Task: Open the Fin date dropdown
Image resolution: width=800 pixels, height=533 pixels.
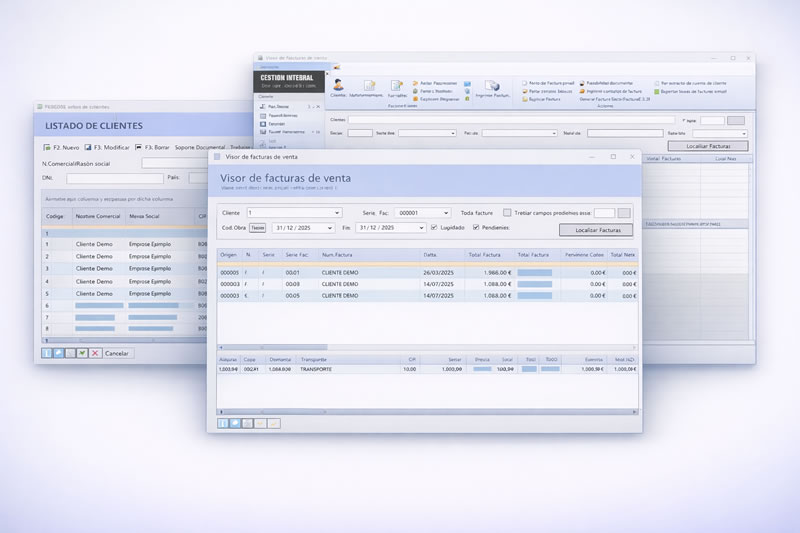Action: (x=420, y=228)
